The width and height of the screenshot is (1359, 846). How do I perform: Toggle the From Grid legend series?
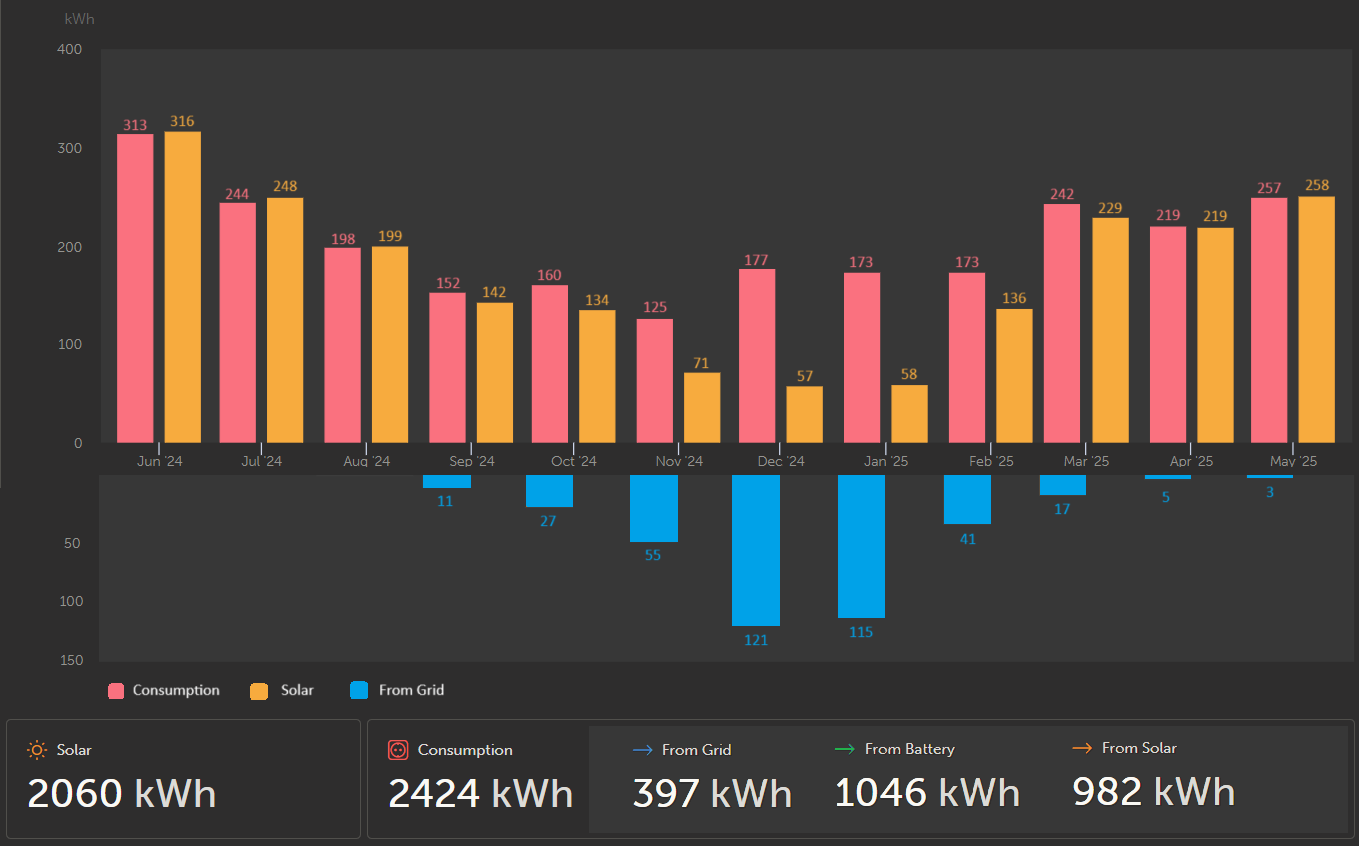point(397,690)
